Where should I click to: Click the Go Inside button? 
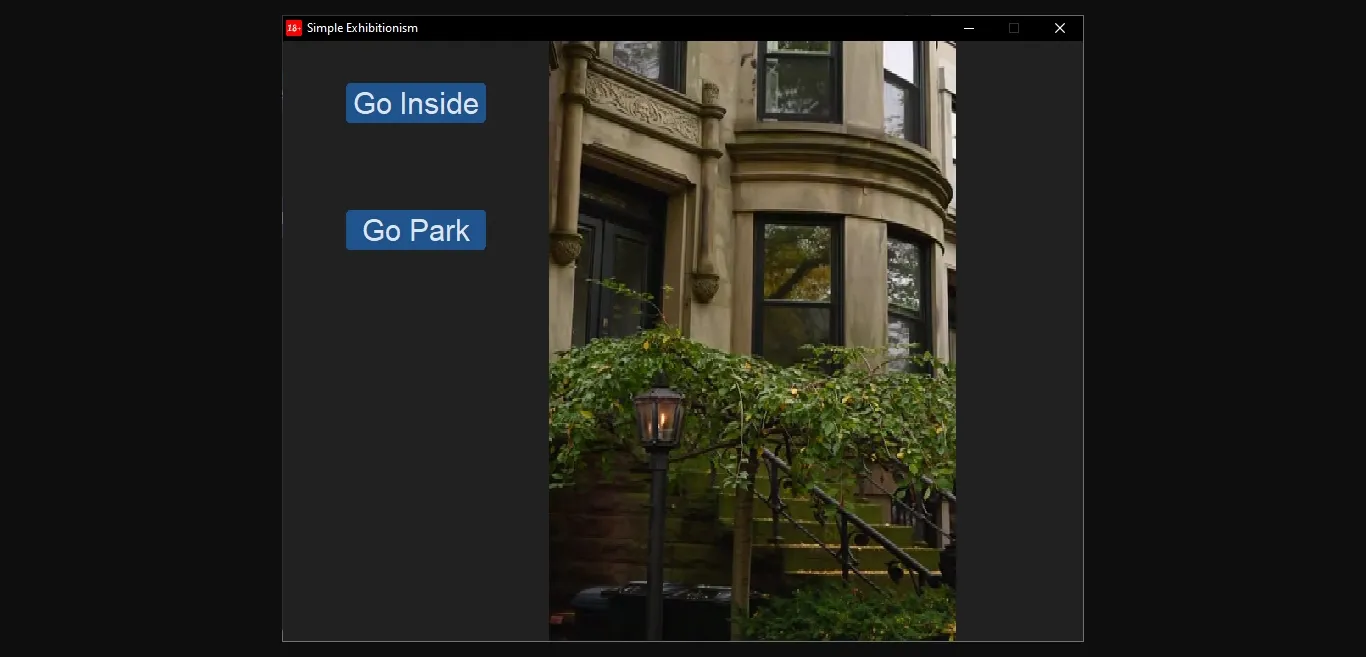pyautogui.click(x=416, y=103)
